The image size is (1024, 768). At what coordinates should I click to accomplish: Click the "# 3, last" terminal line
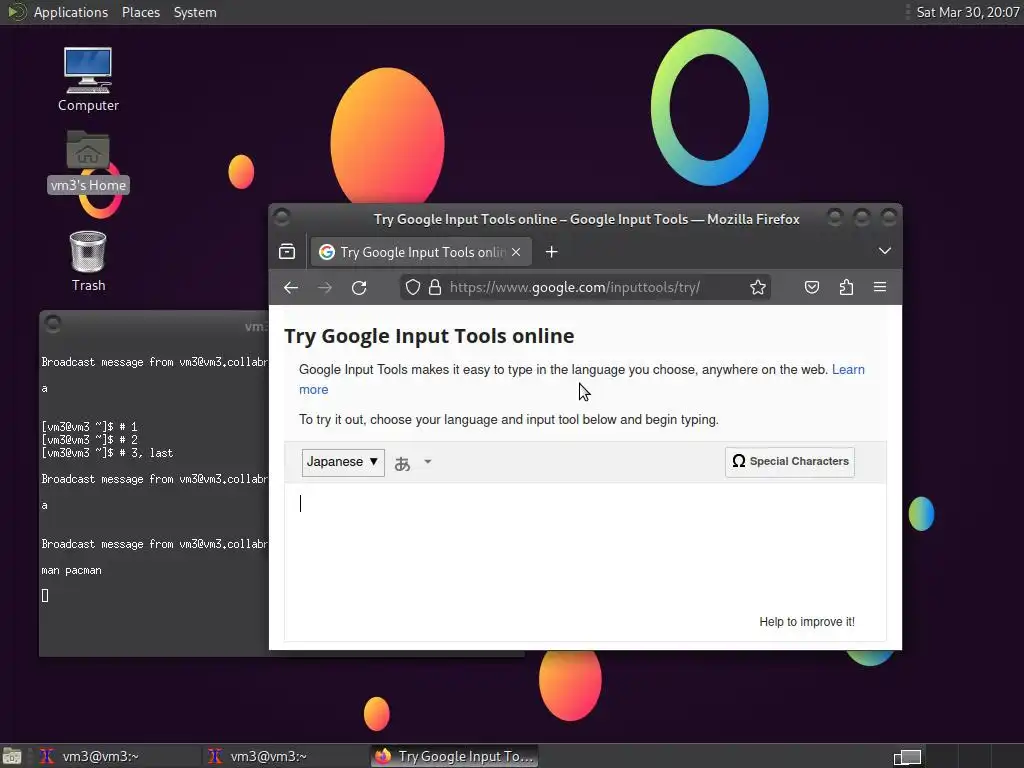pos(107,453)
